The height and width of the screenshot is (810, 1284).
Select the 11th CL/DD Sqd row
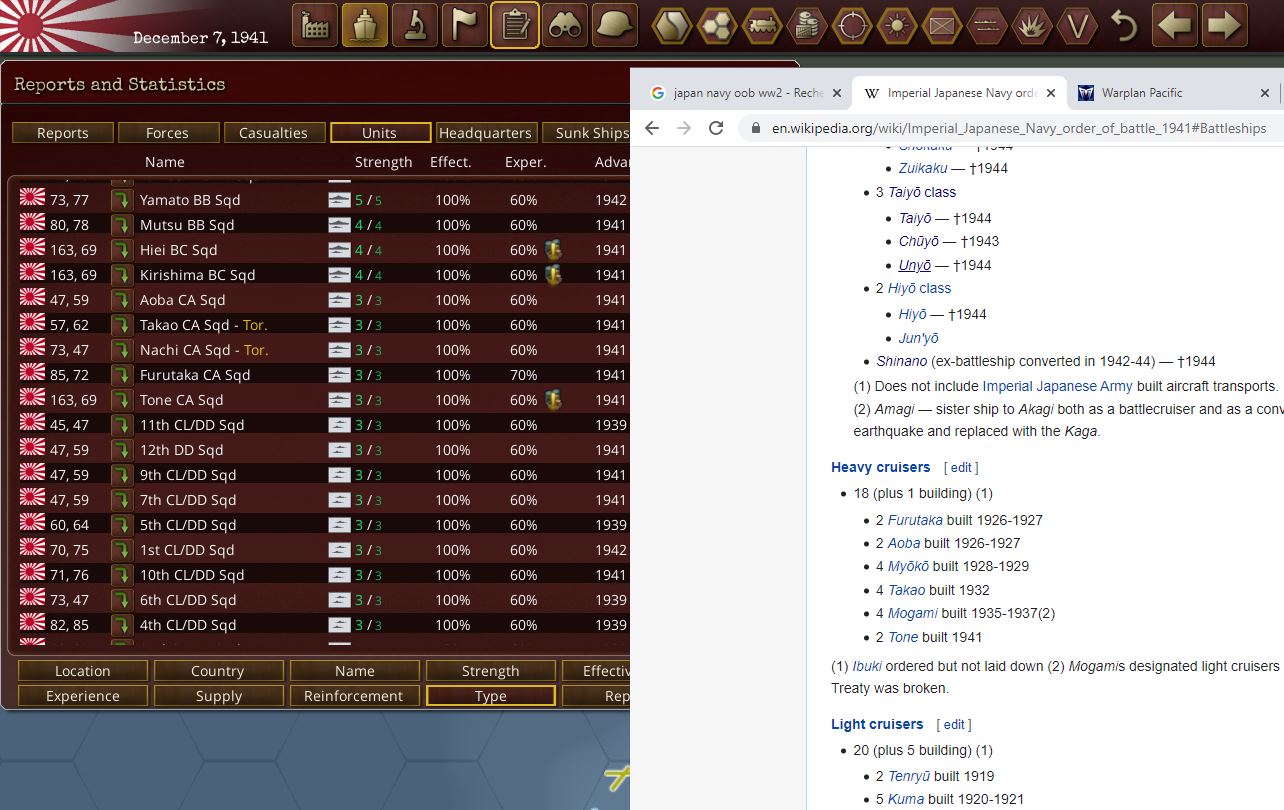[x=322, y=425]
